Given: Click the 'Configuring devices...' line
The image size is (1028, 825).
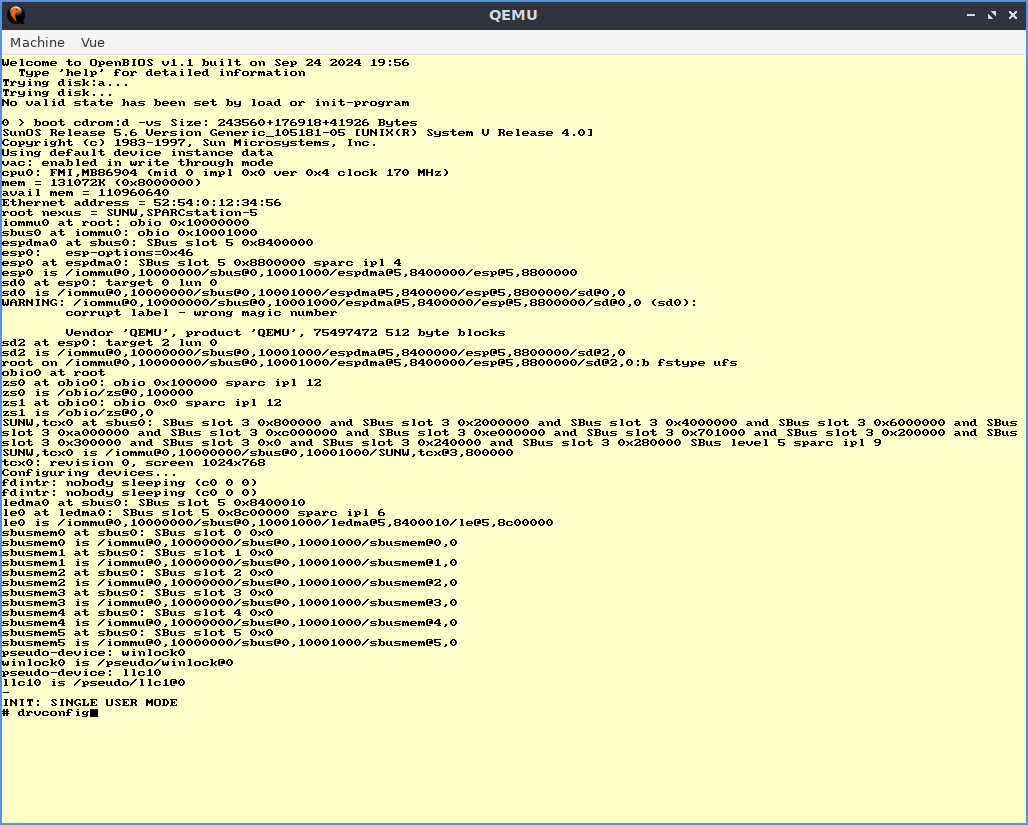Looking at the screenshot, I should (89, 473).
